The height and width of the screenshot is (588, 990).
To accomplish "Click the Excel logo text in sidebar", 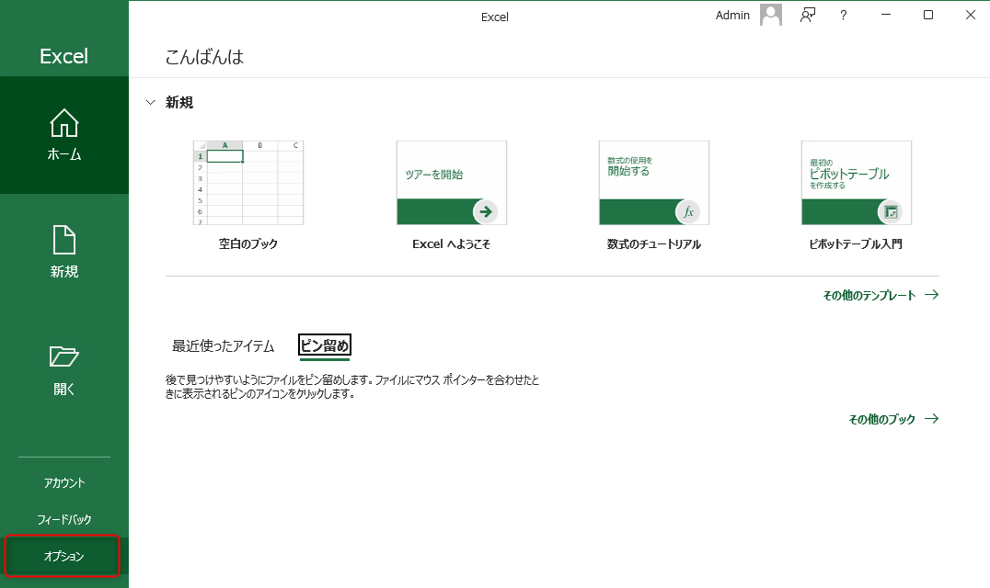I will [64, 56].
